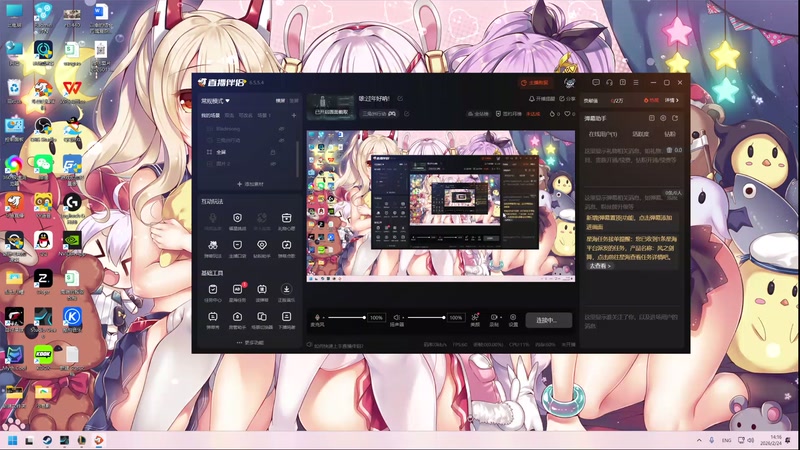Click the 连接中... button

coord(548,320)
